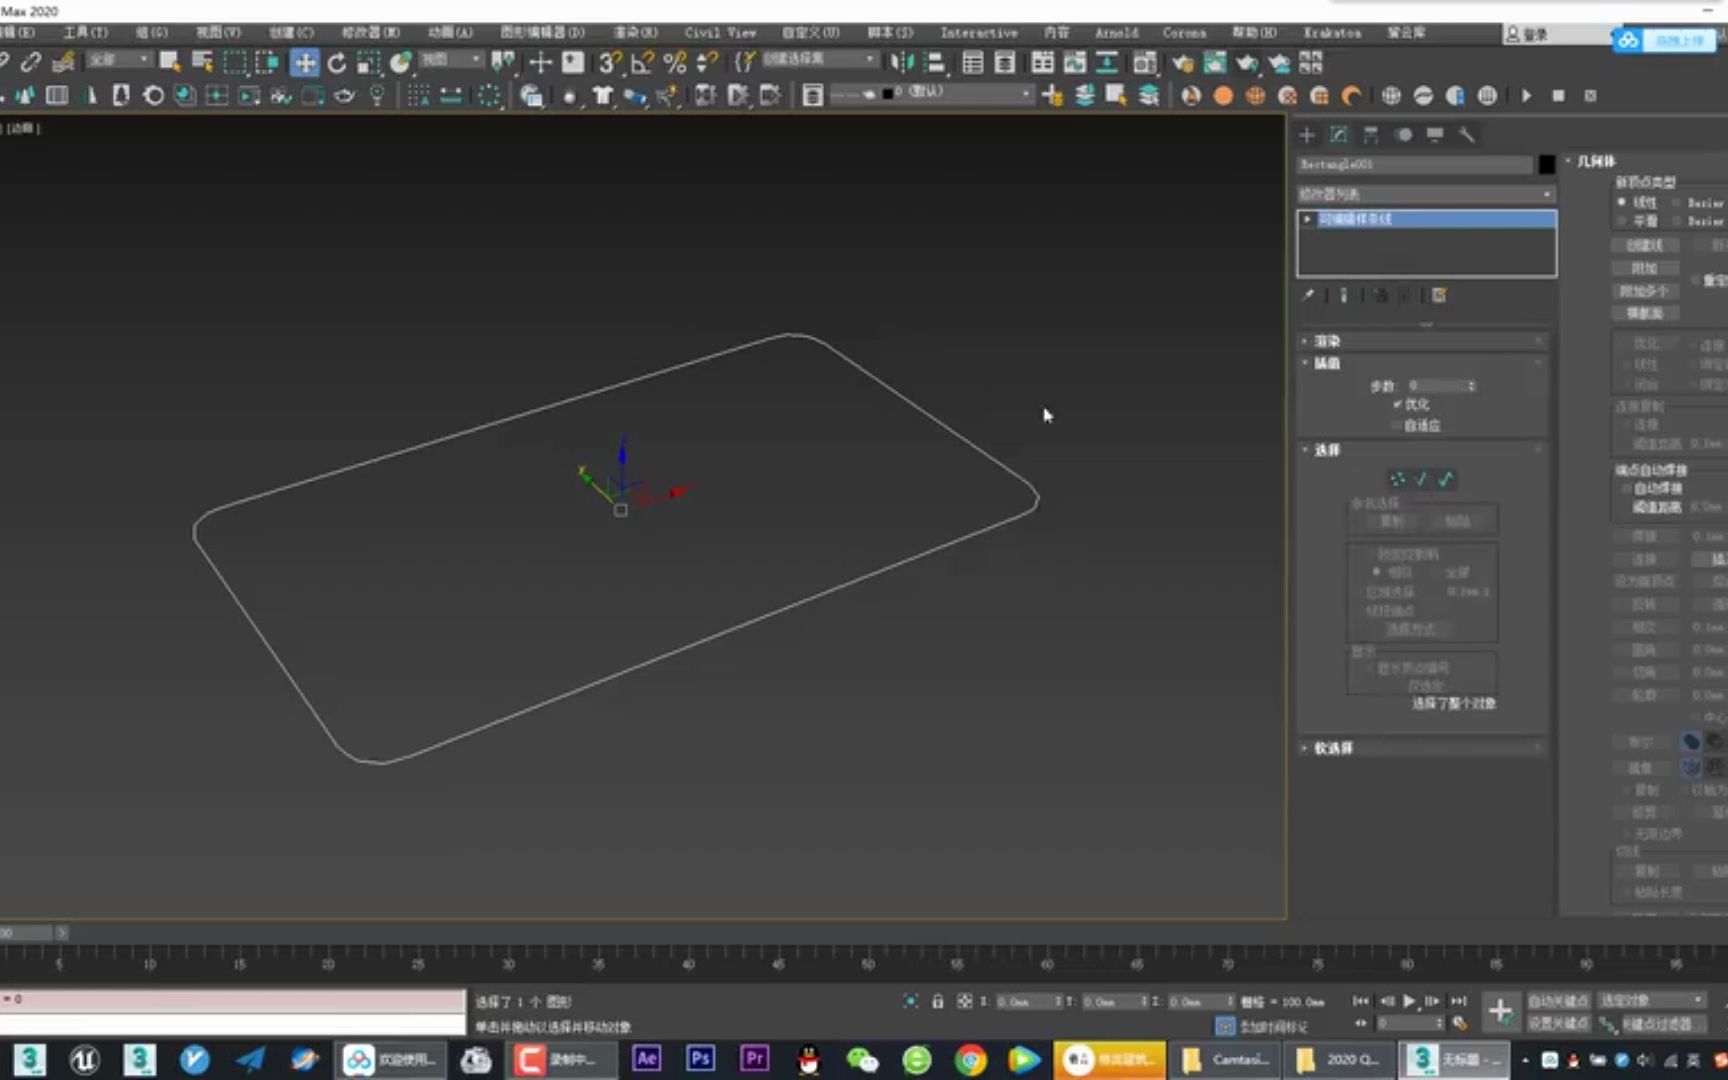The image size is (1728, 1080).
Task: Open the Utilities panel via the wrench icon
Action: tap(1467, 134)
